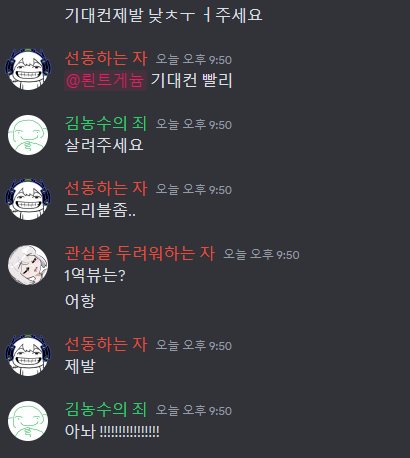Viewport: 410px width, 458px height.
Task: Click timestamp next to 관심을 두려워하는 자
Action: pyautogui.click(x=261, y=255)
